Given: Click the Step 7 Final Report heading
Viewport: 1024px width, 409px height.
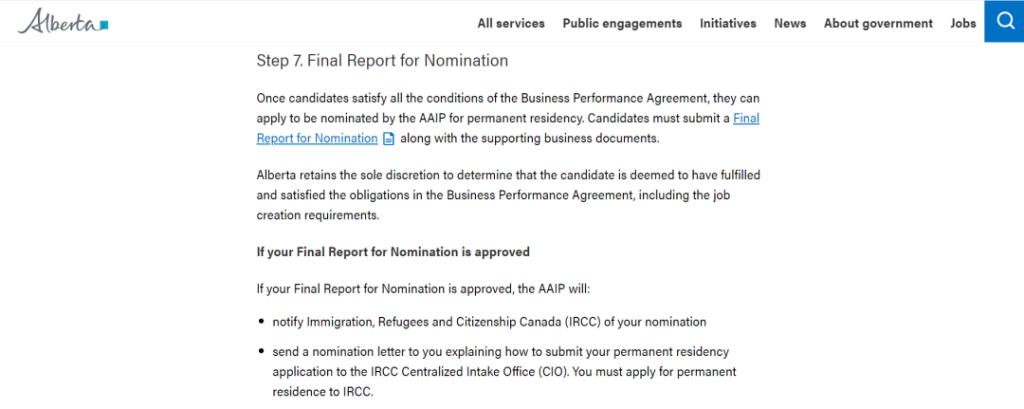Looking at the screenshot, I should [382, 61].
